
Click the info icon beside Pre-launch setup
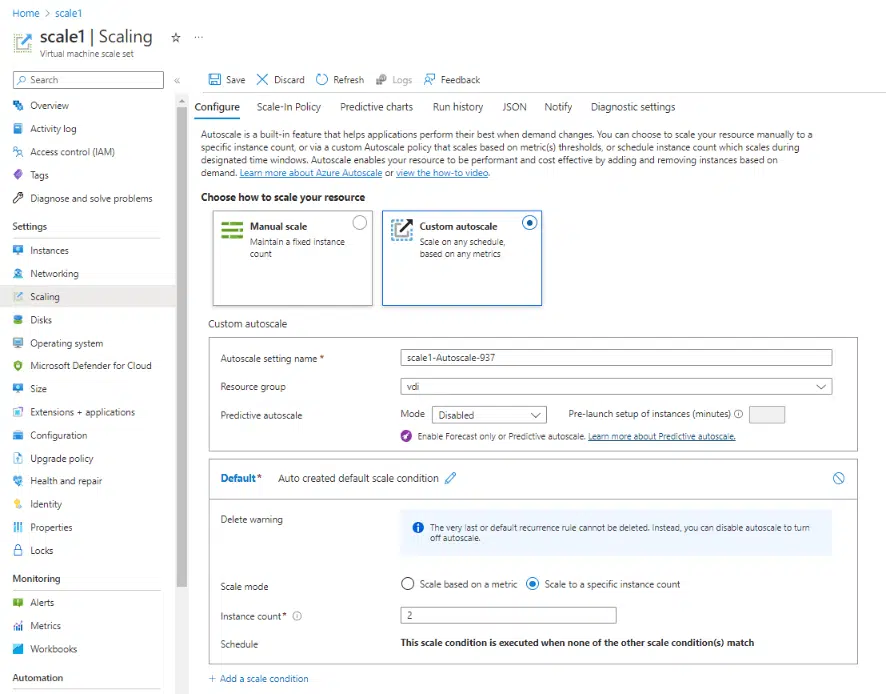[738, 414]
